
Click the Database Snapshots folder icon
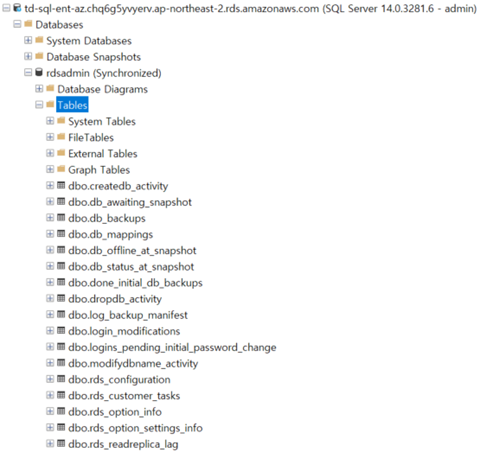tap(39, 56)
